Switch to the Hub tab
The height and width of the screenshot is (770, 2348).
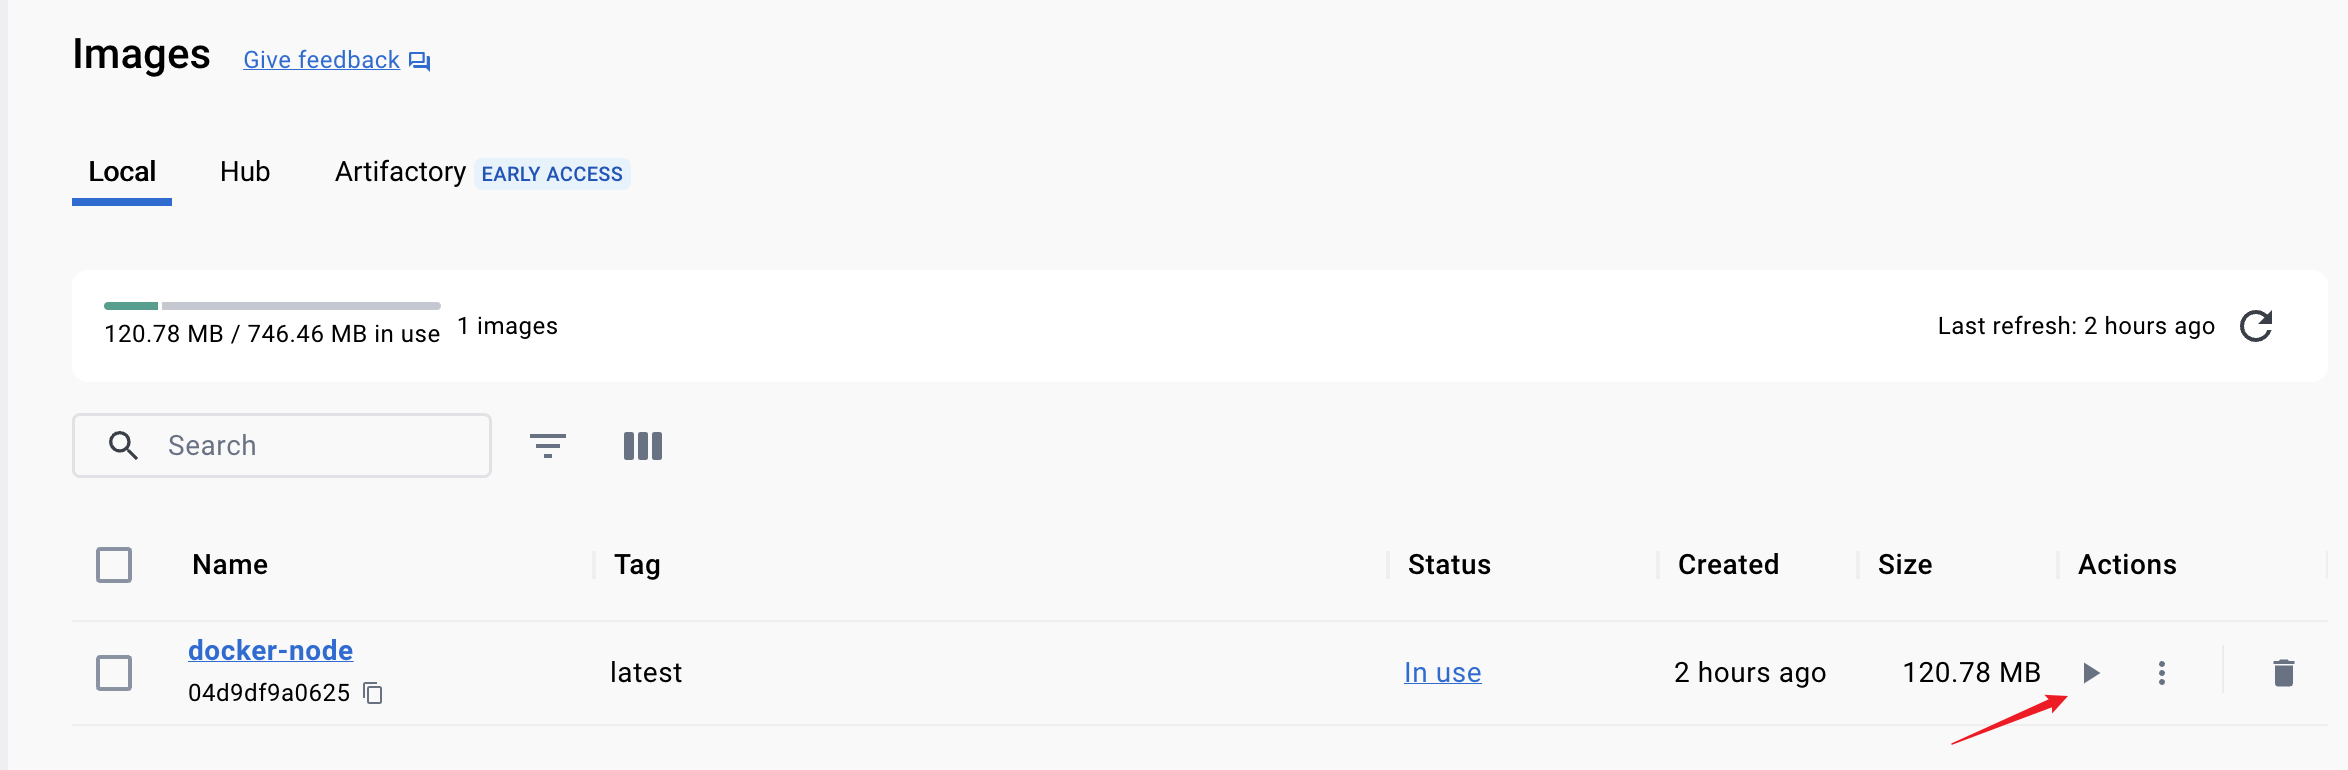(x=245, y=172)
